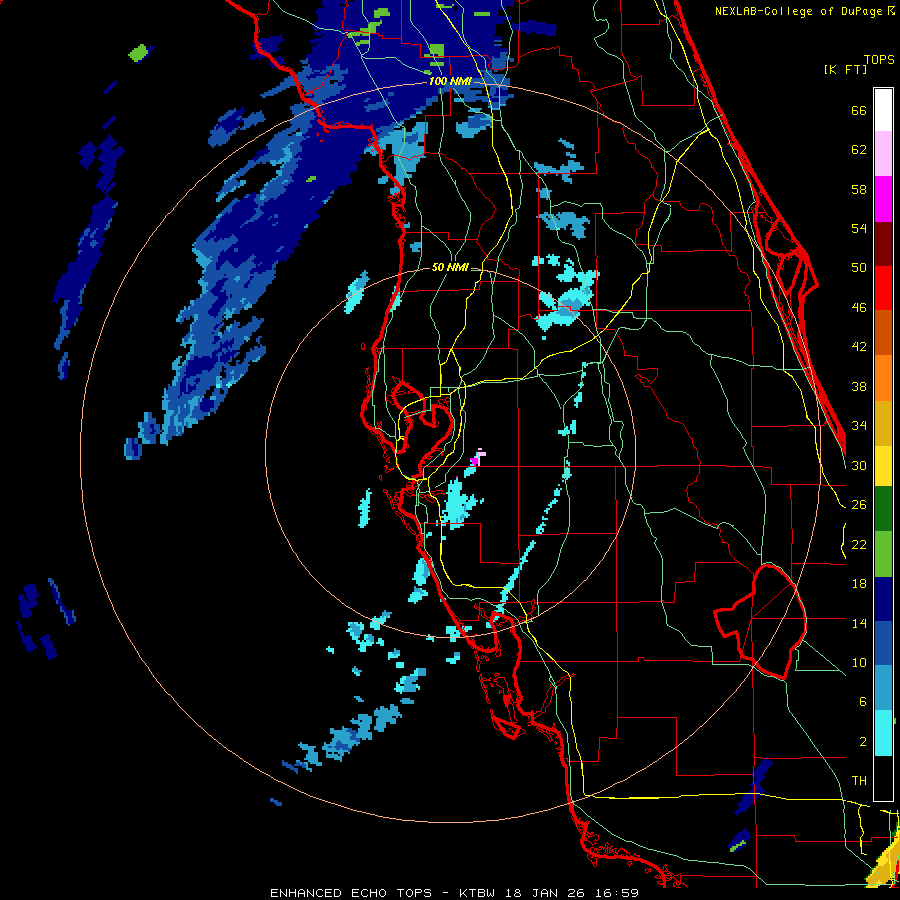Click the magenta high-top echo near radar center
This screenshot has height=900, width=900.
point(475,460)
